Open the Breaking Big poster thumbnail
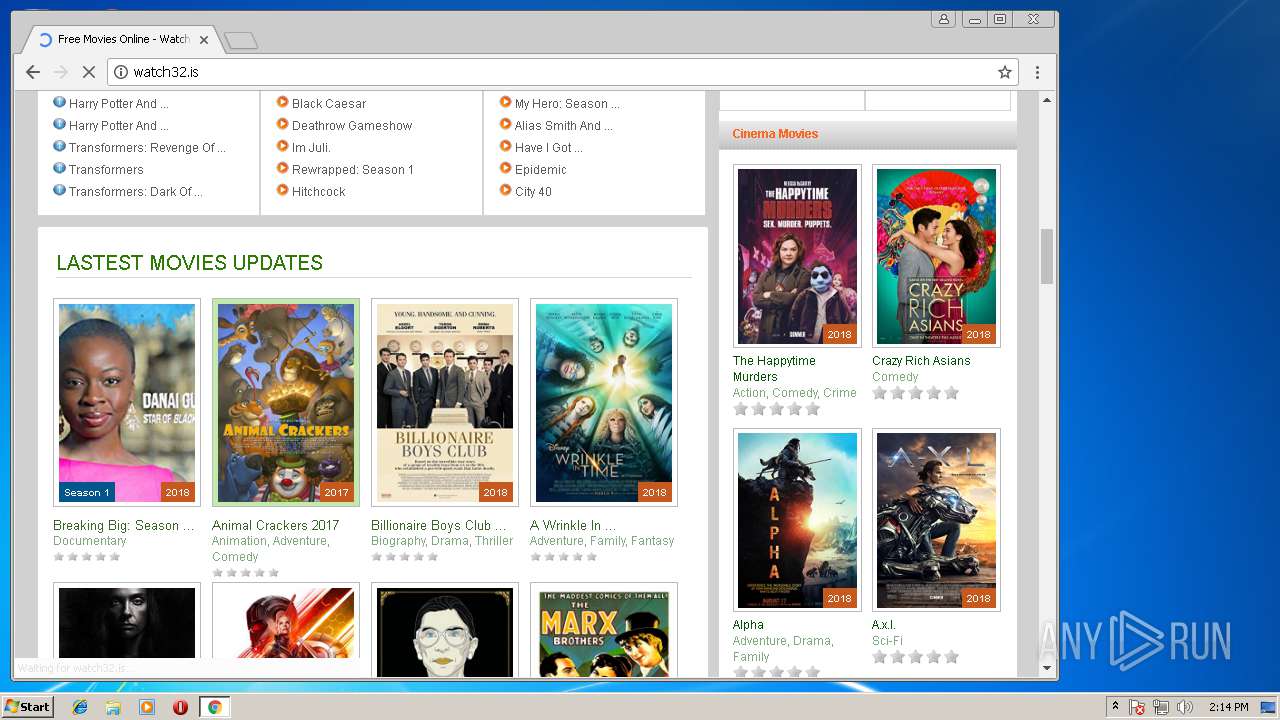 pos(127,402)
